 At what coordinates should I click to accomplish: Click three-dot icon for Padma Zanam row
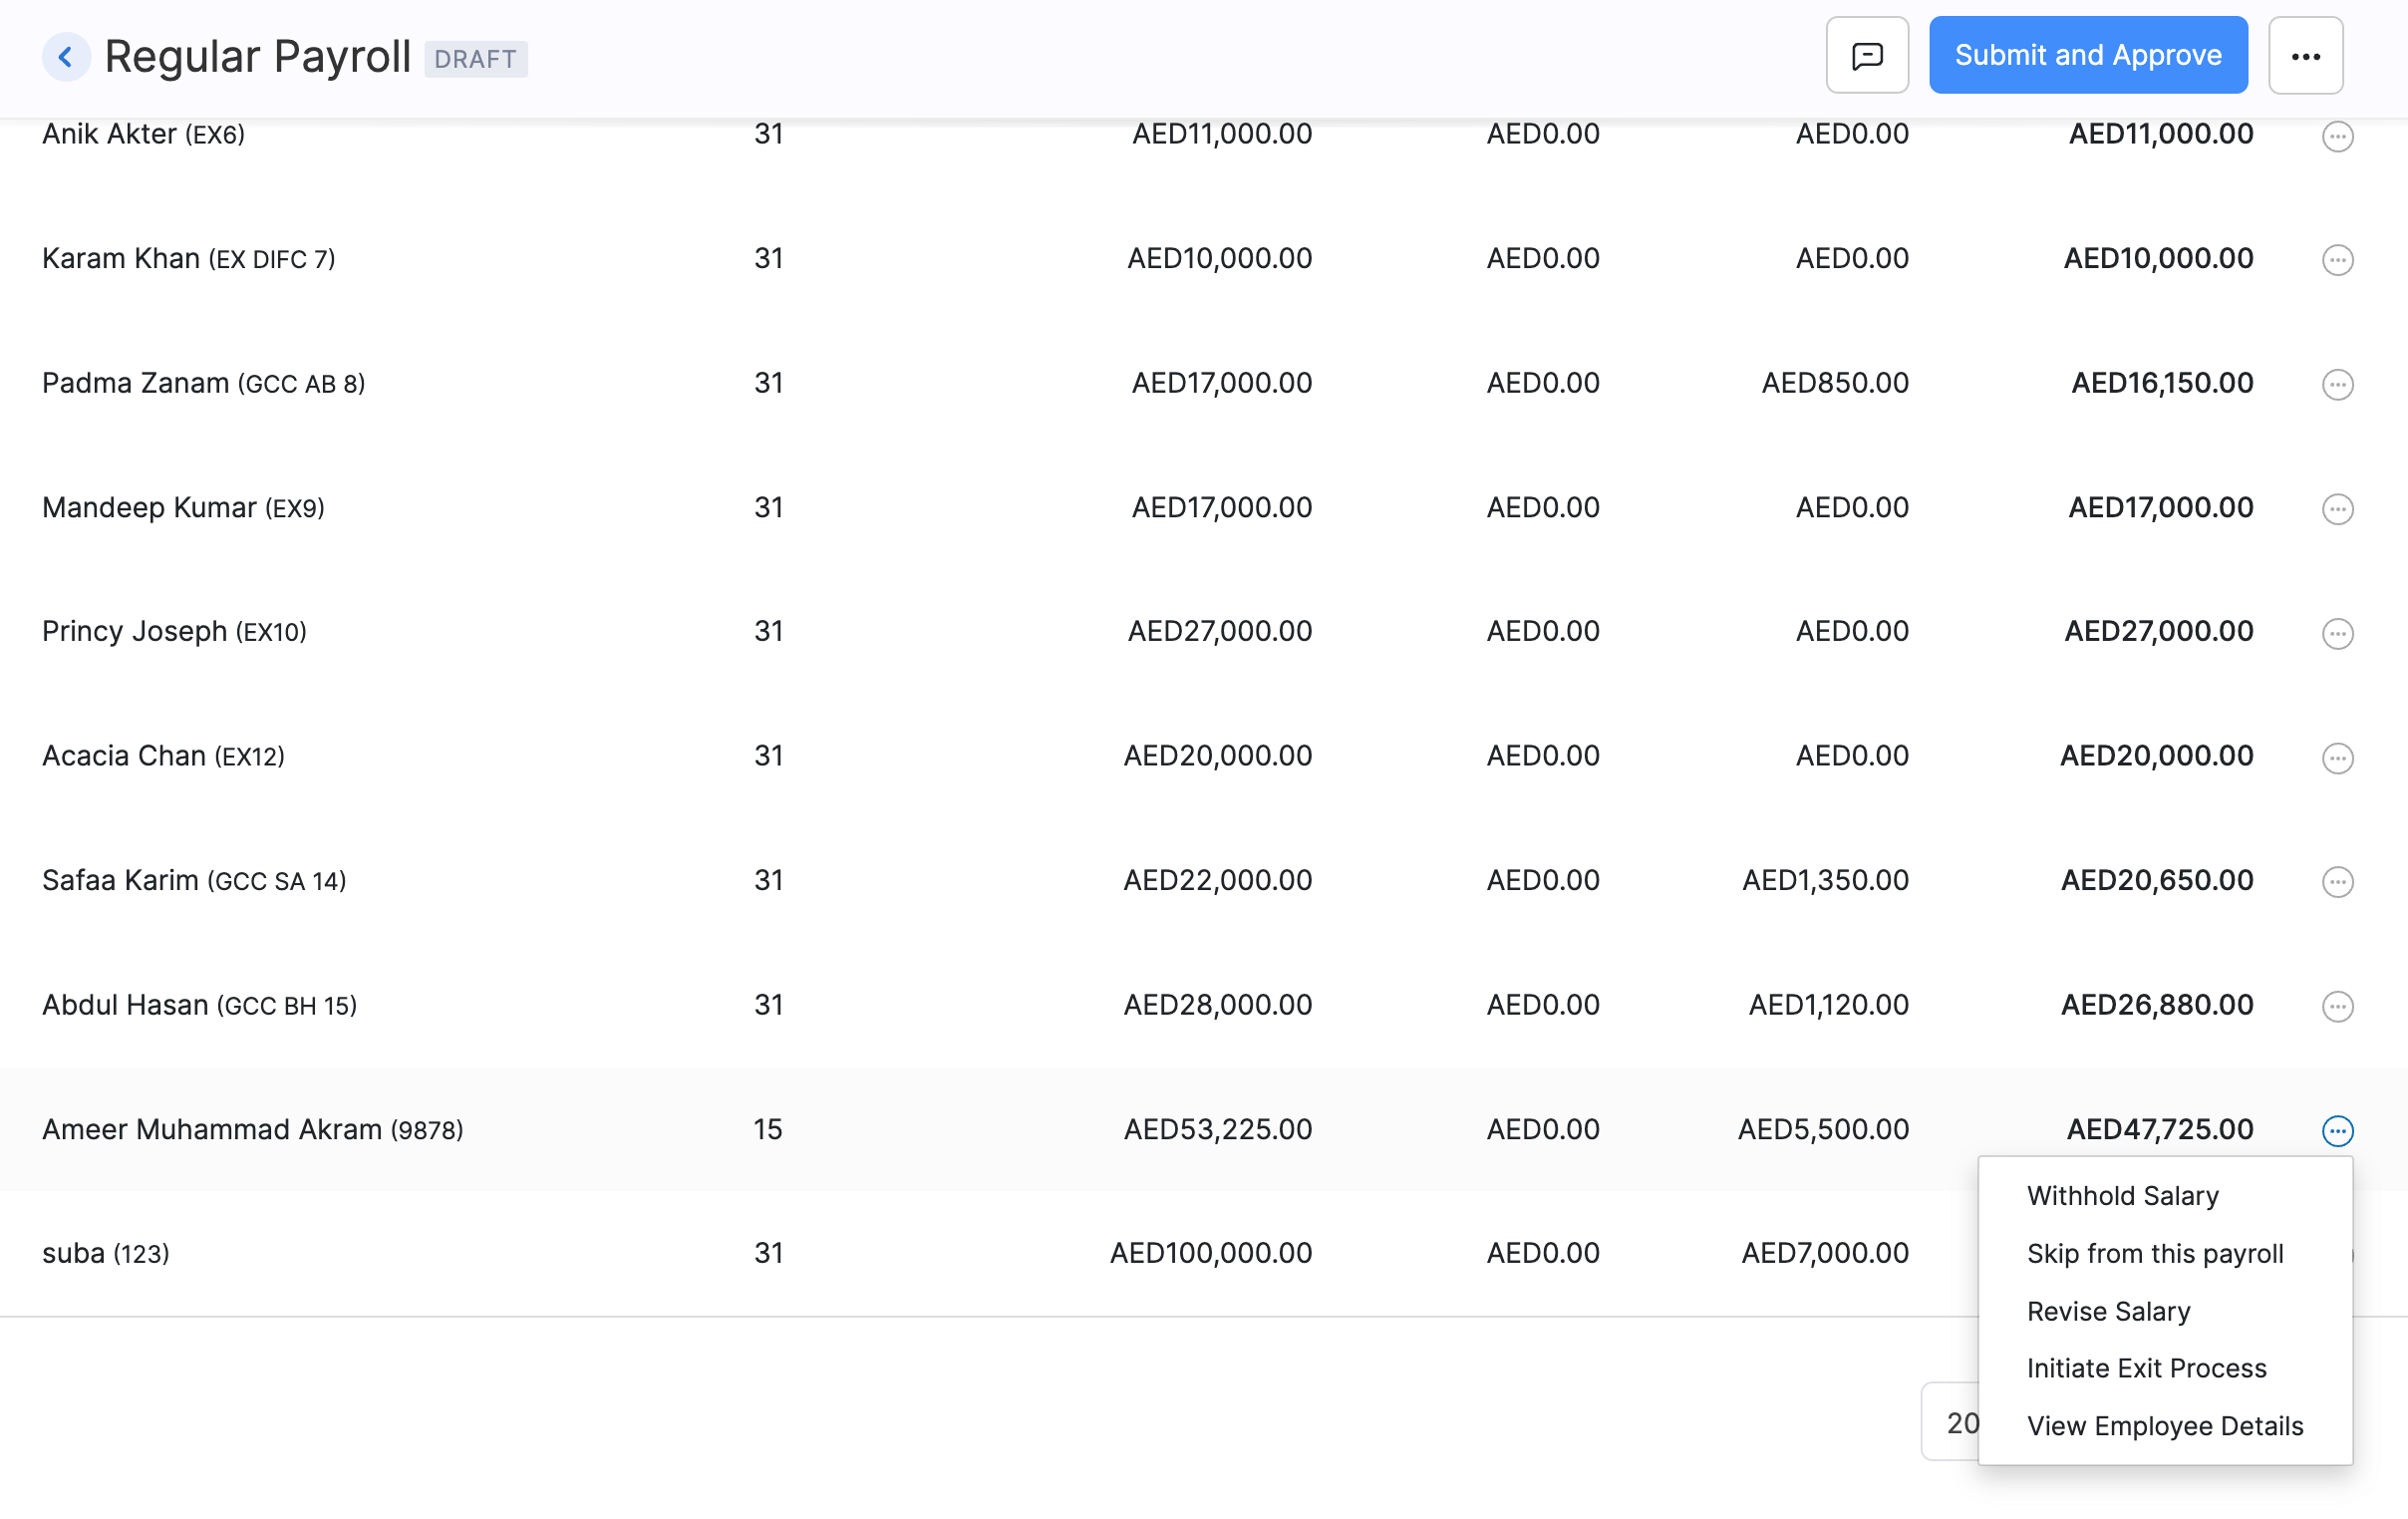(2338, 382)
